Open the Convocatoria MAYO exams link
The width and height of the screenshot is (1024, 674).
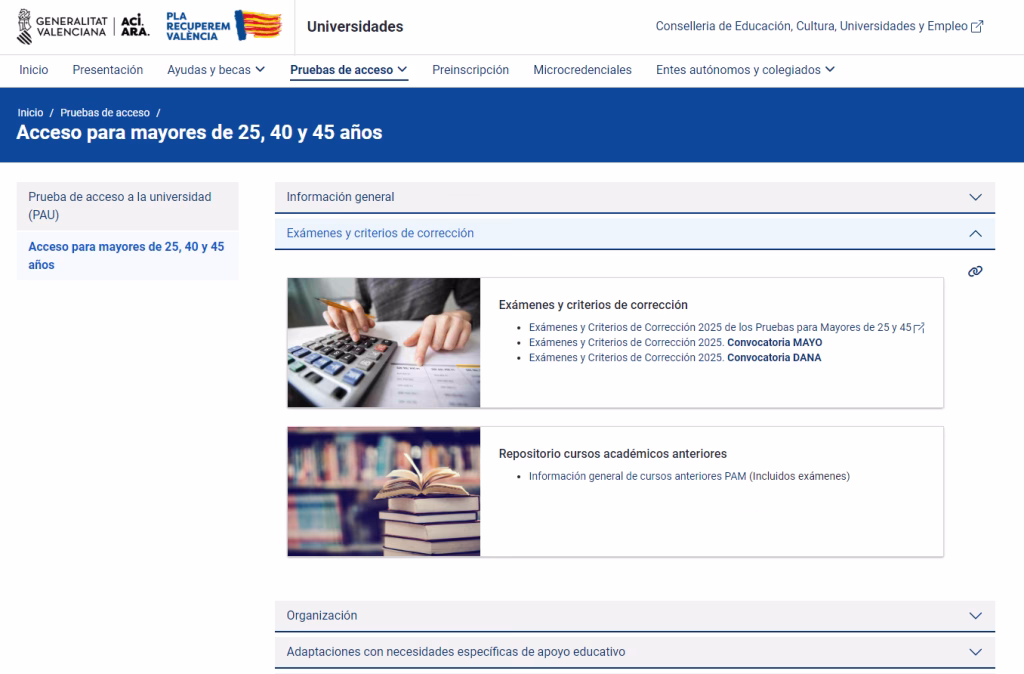pyautogui.click(x=675, y=342)
